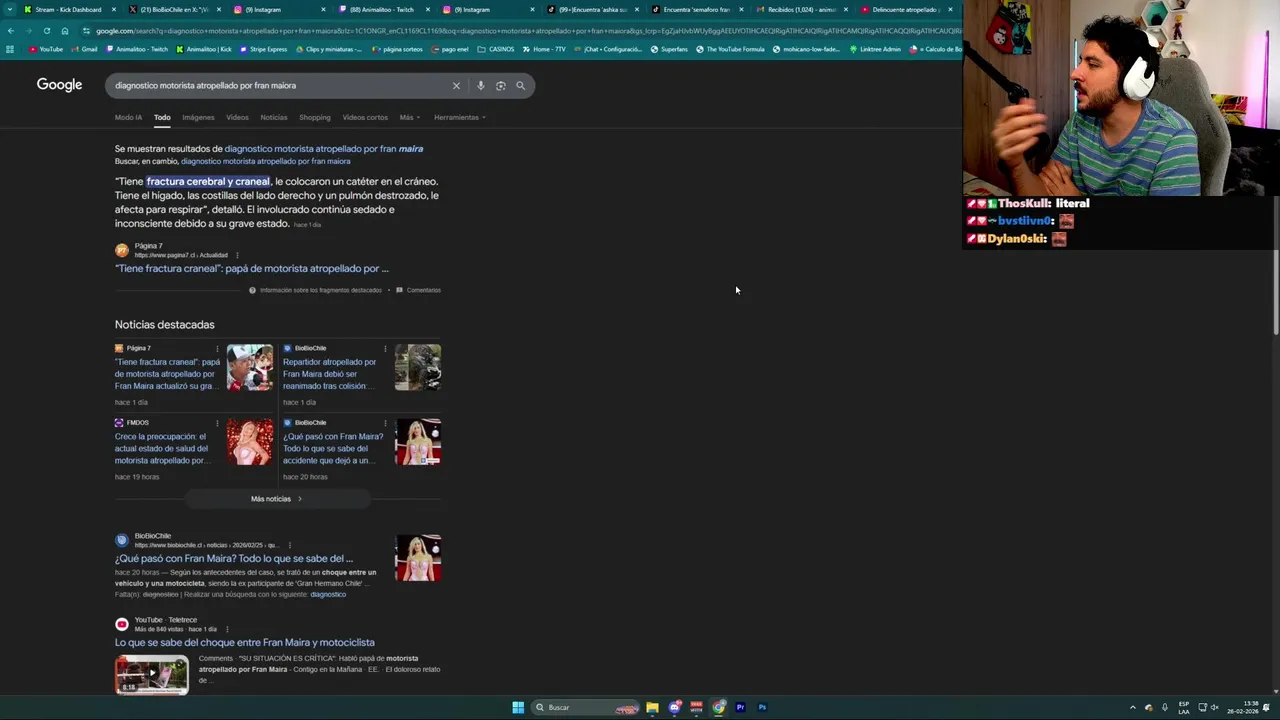Click the Windows taskbar 'Buscar' search box
This screenshot has height=720, width=1280.
coord(587,707)
